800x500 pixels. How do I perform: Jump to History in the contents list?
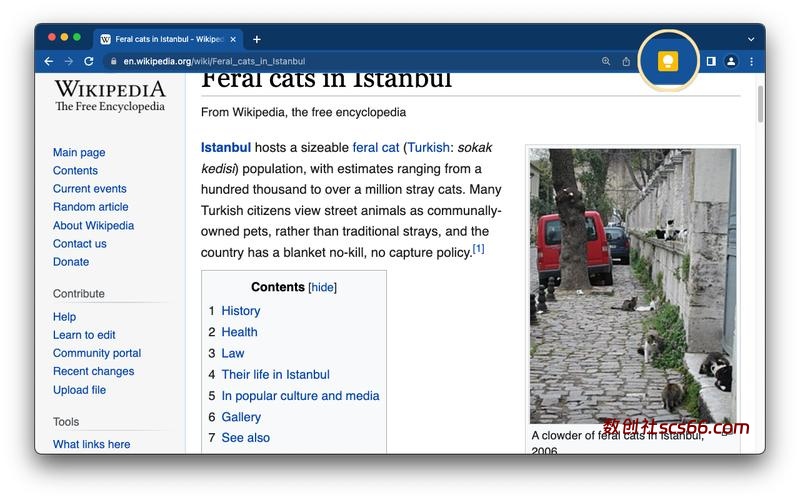click(240, 311)
